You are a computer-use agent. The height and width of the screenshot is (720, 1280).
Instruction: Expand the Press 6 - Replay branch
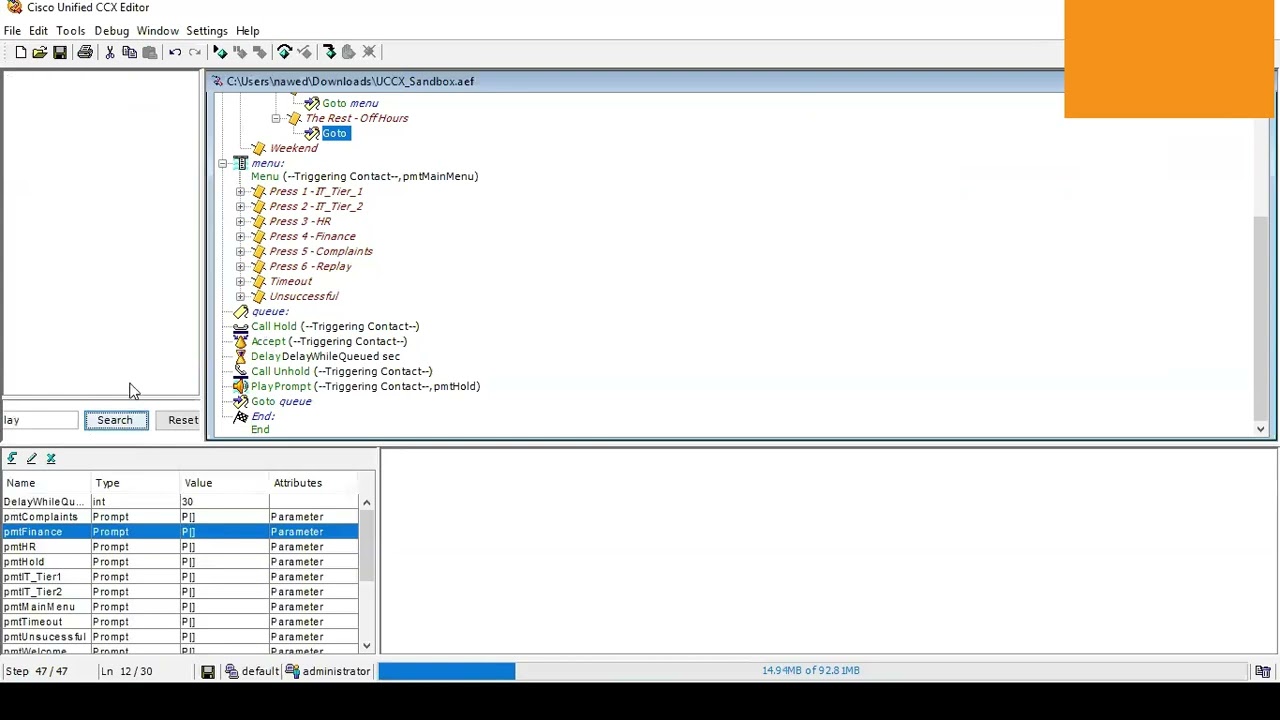[240, 266]
